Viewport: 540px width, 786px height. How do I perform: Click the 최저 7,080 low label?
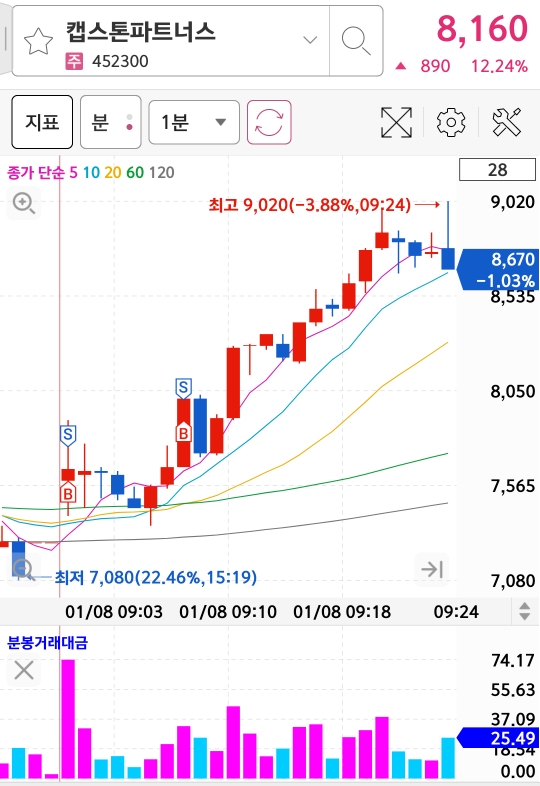pos(155,577)
